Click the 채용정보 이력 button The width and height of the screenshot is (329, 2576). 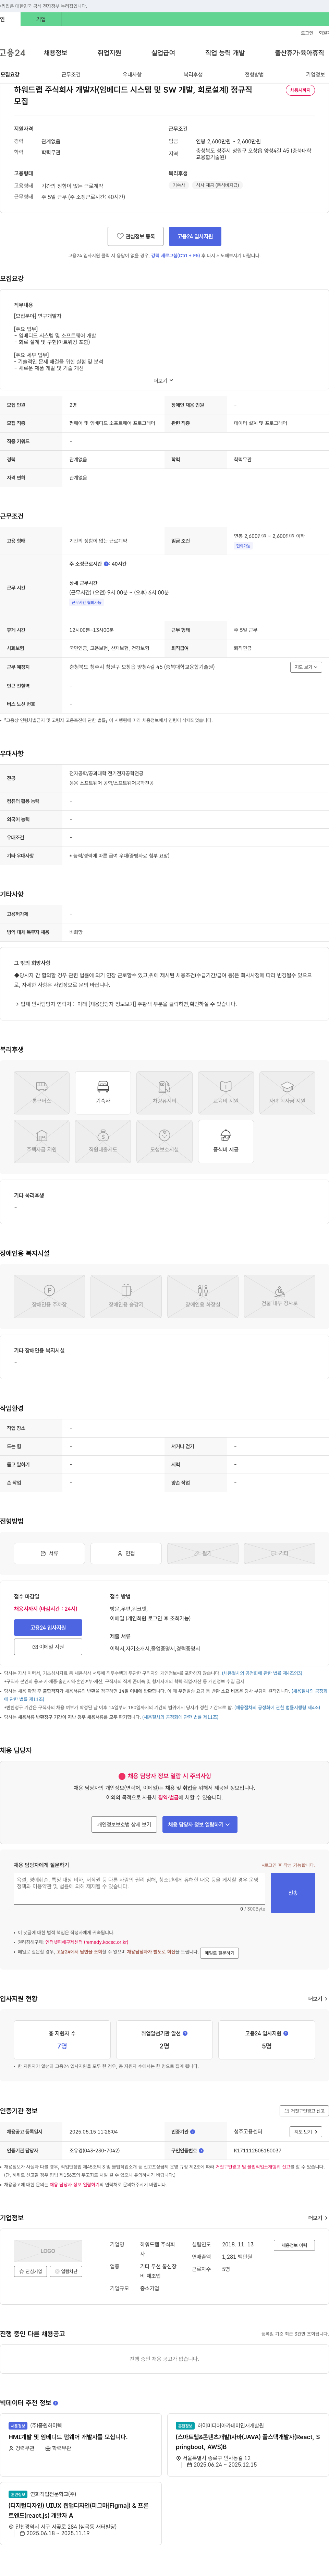tap(294, 2245)
